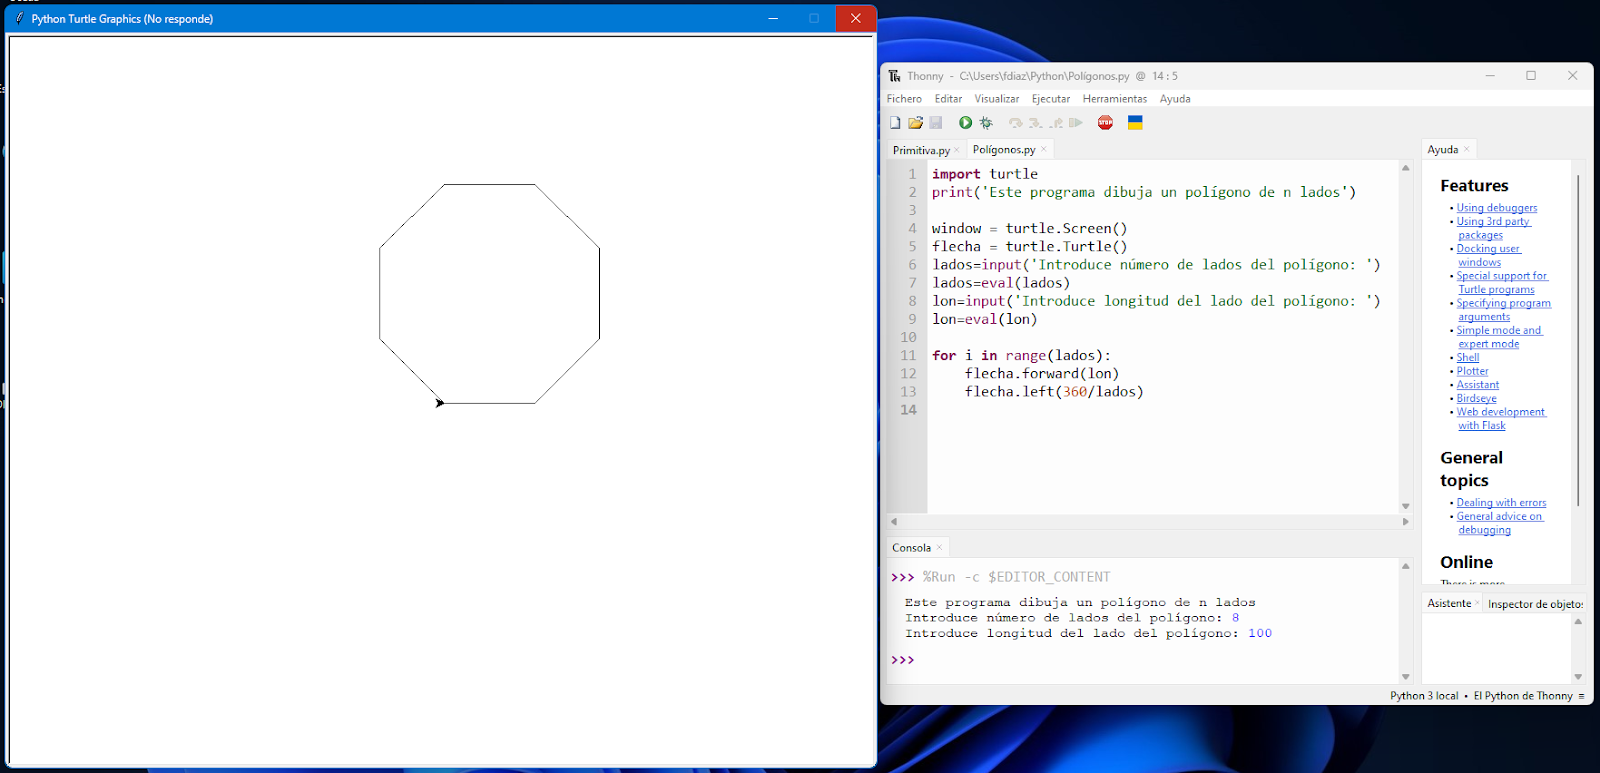Open the Visualizar menu
Image resolution: width=1600 pixels, height=773 pixels.
pos(997,99)
